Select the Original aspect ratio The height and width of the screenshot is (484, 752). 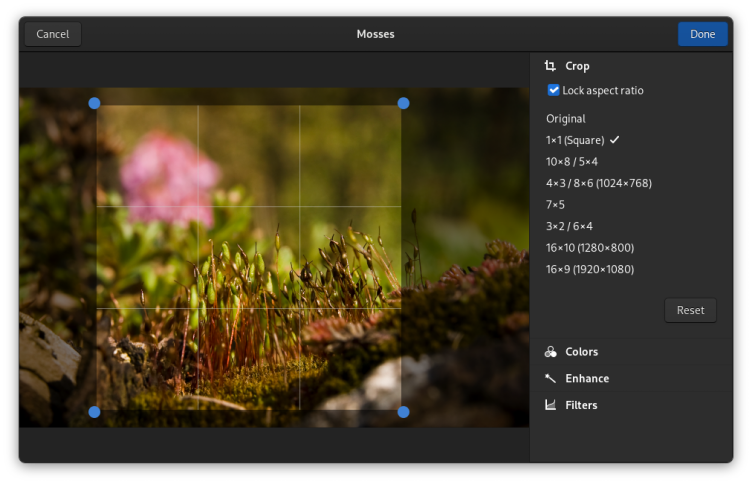coord(566,119)
